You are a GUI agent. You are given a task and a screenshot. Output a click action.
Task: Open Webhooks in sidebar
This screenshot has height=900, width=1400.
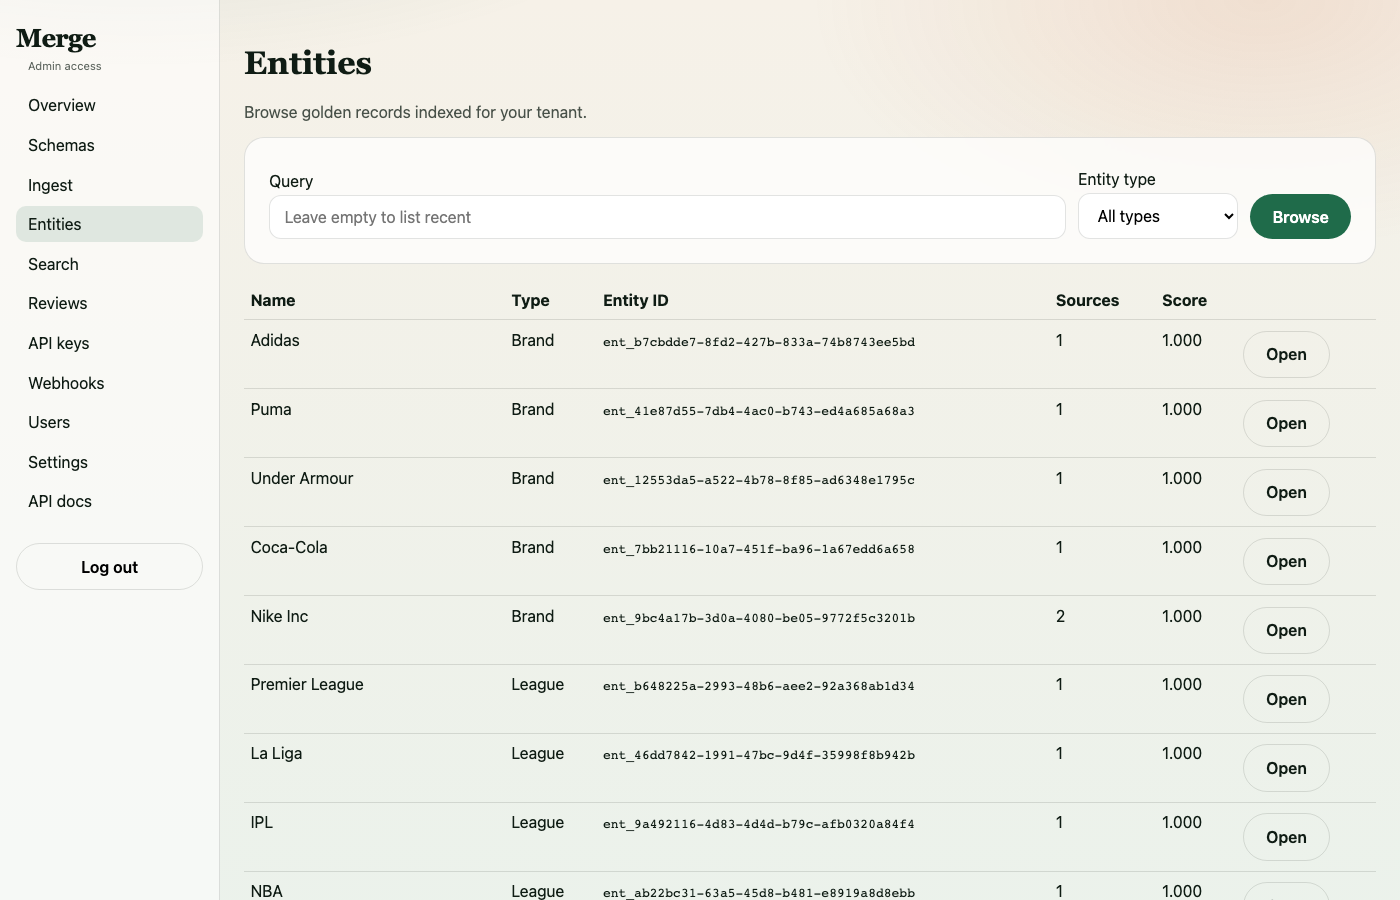109,383
